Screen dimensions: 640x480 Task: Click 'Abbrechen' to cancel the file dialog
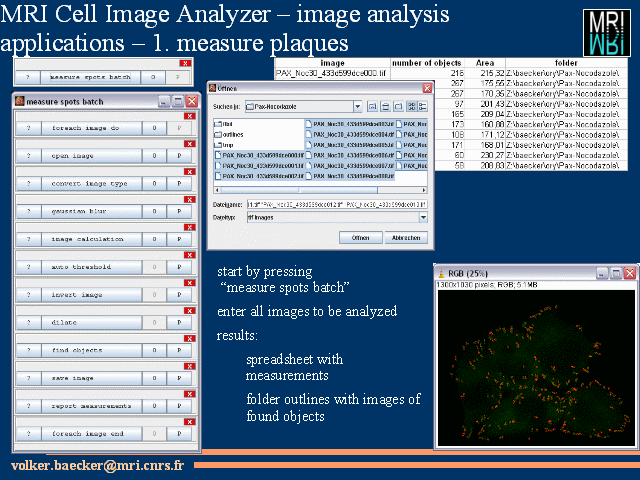pyautogui.click(x=406, y=238)
